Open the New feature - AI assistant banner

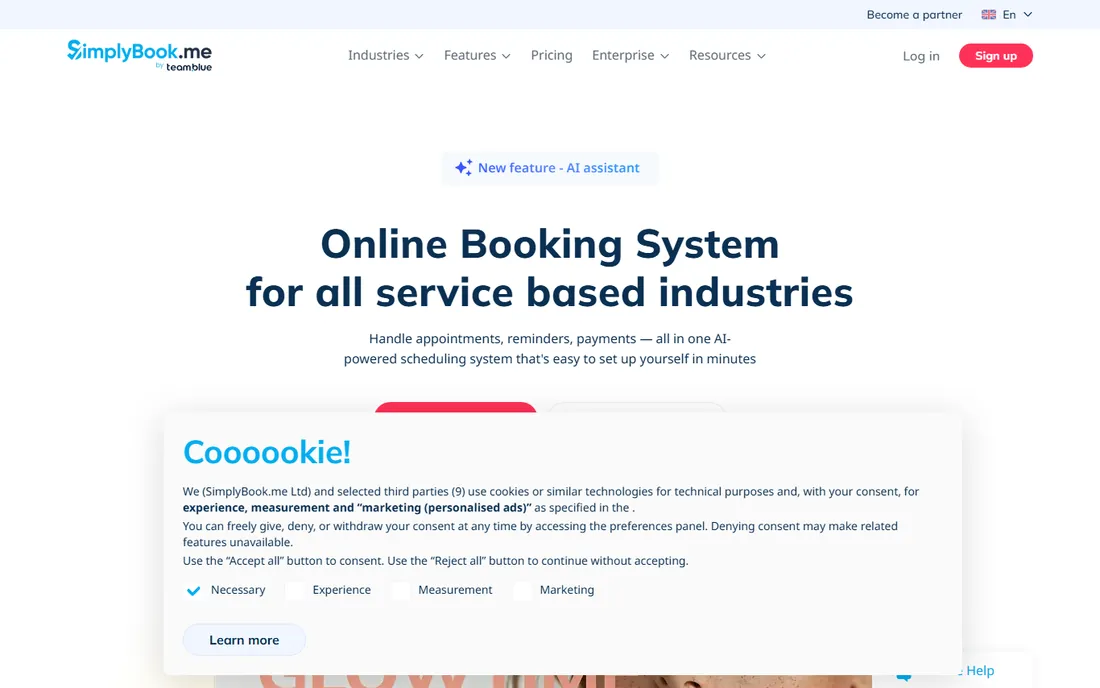click(x=550, y=168)
